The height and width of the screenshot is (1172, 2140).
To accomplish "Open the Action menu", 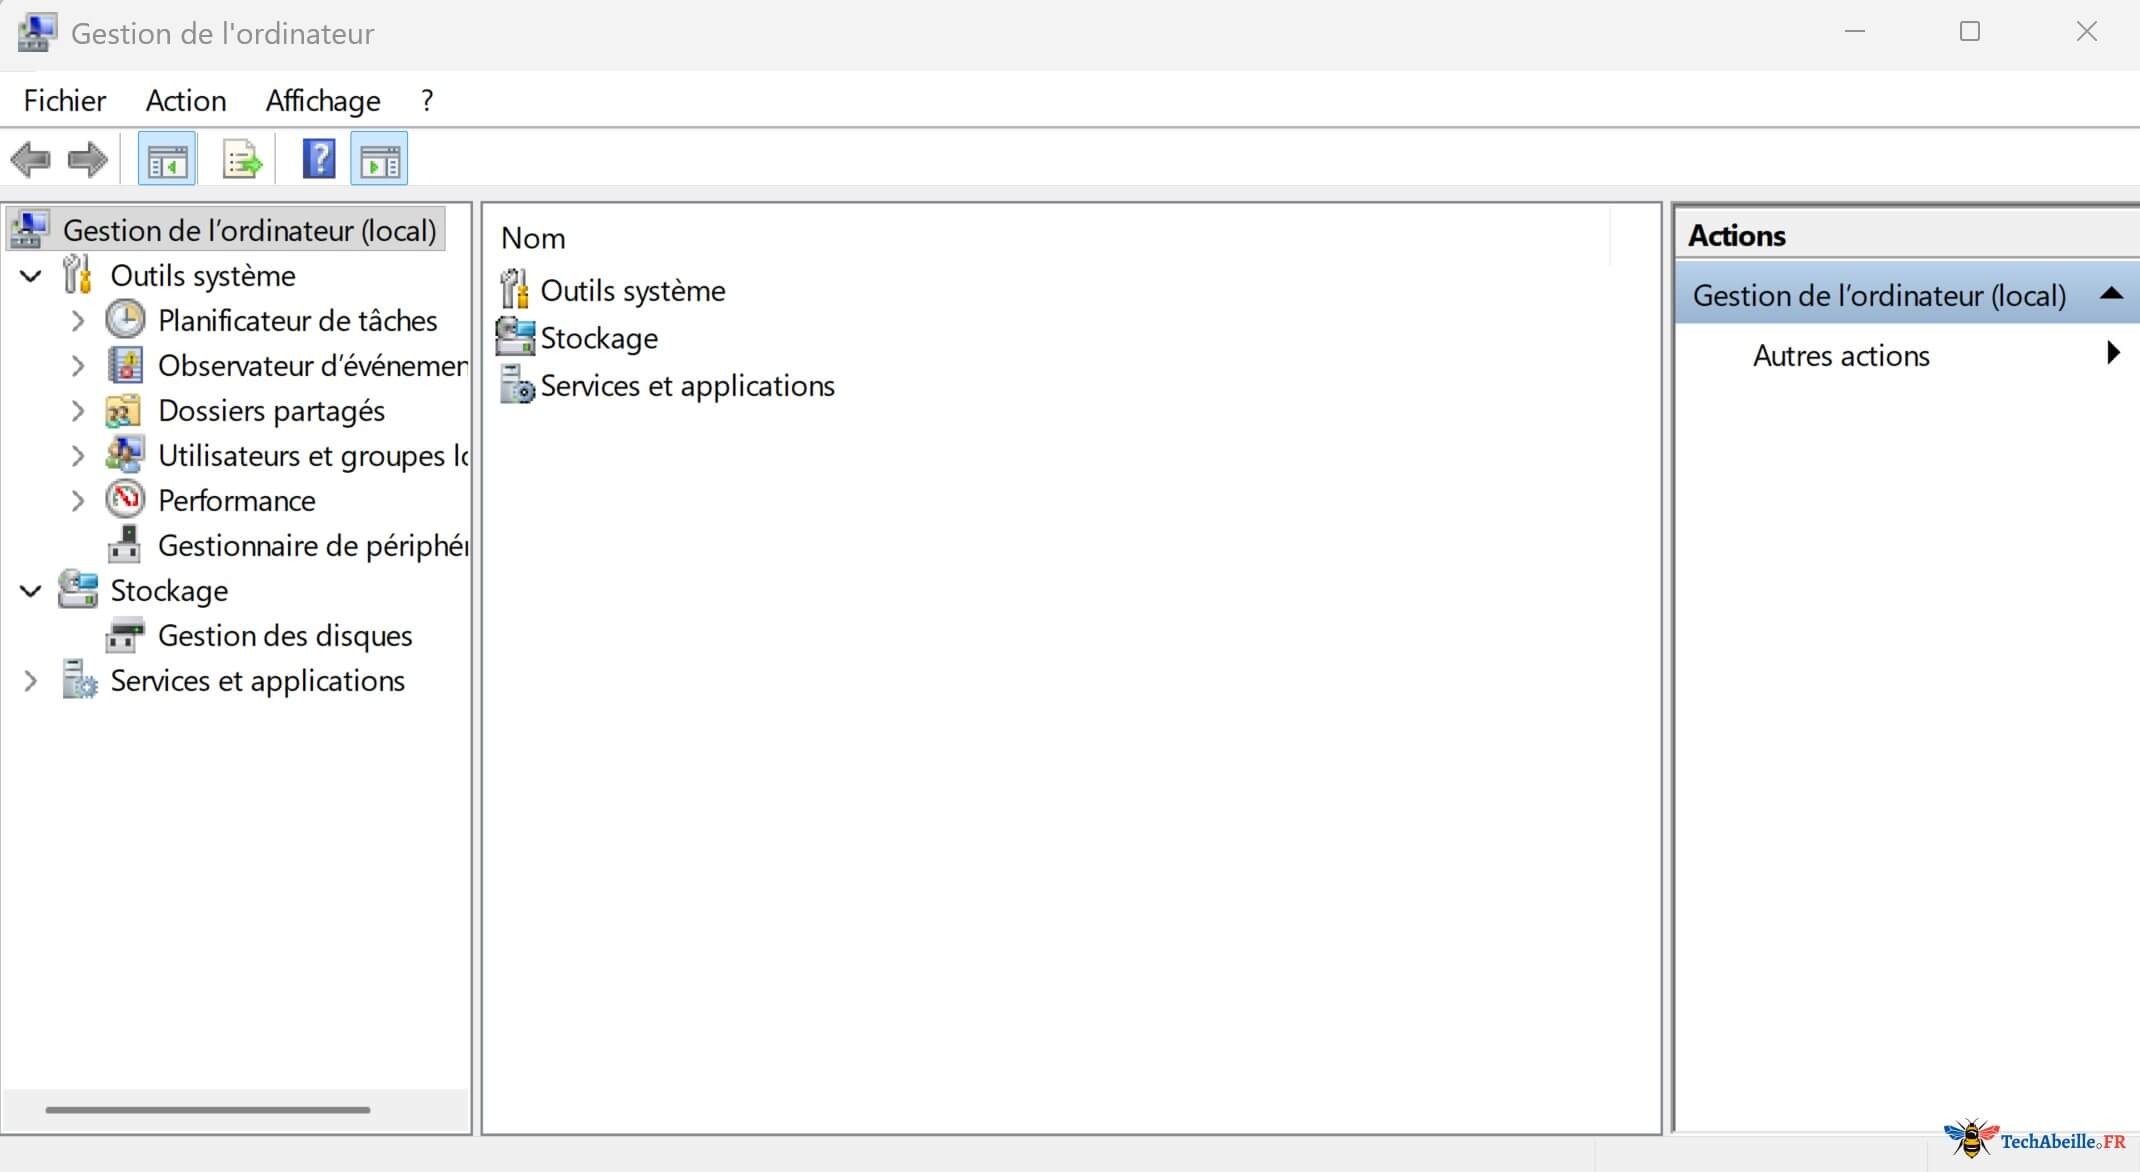I will coord(185,100).
